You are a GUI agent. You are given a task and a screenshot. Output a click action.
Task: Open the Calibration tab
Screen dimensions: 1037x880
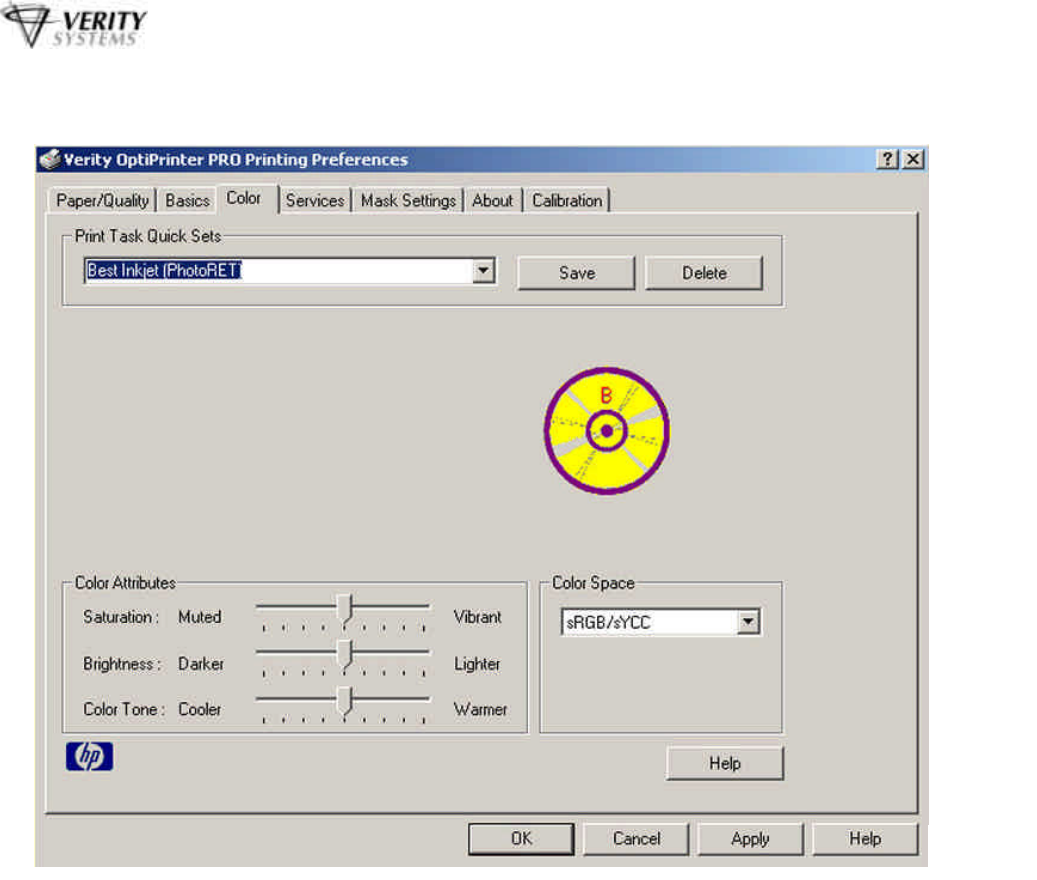[567, 201]
